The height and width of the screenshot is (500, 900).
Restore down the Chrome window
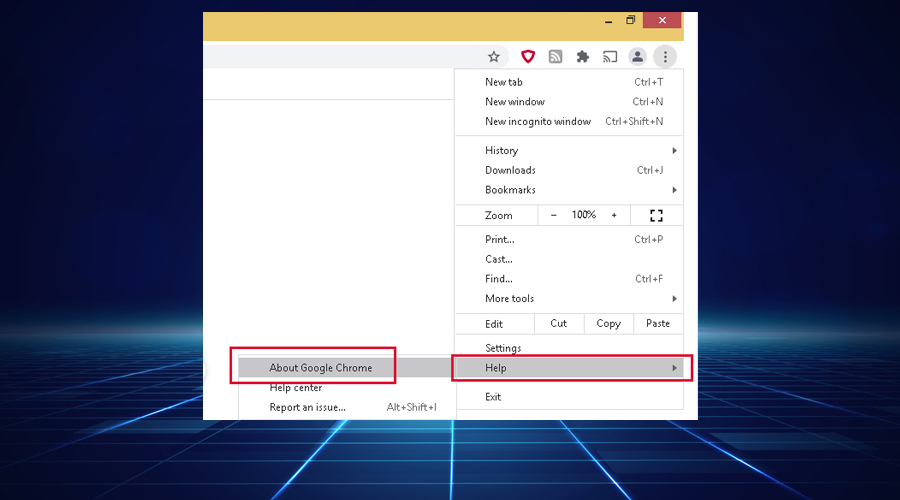(630, 20)
